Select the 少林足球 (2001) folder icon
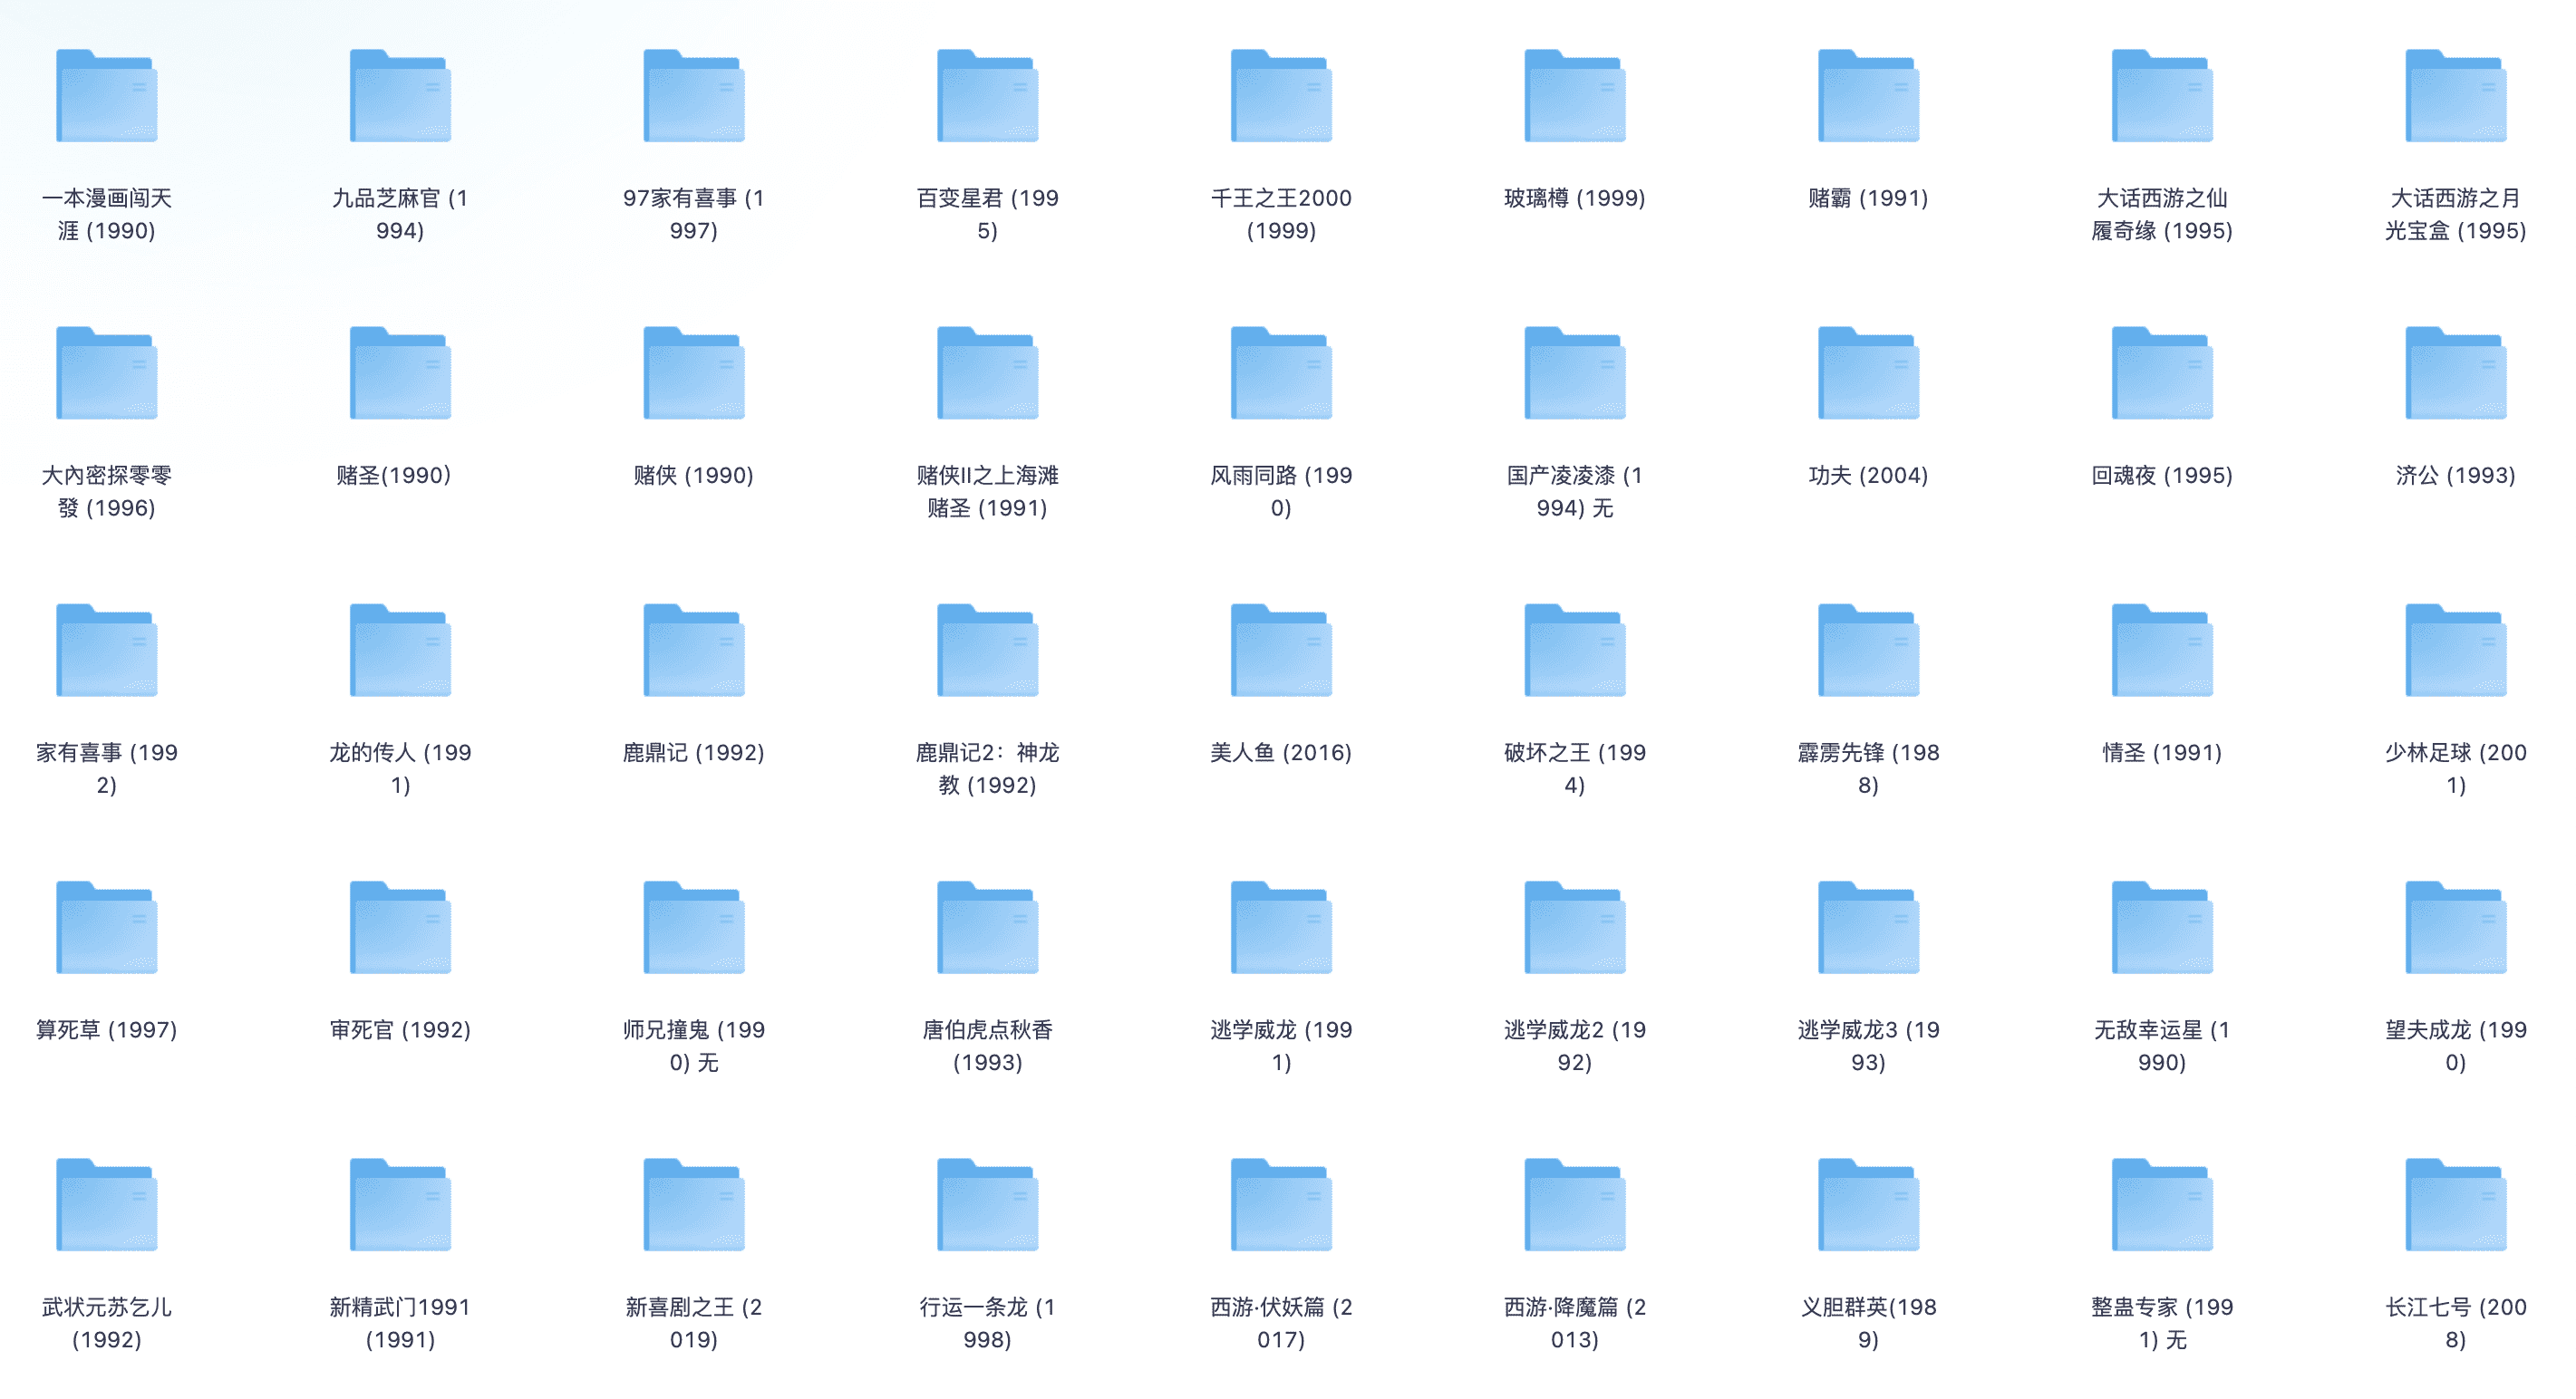 [2456, 650]
